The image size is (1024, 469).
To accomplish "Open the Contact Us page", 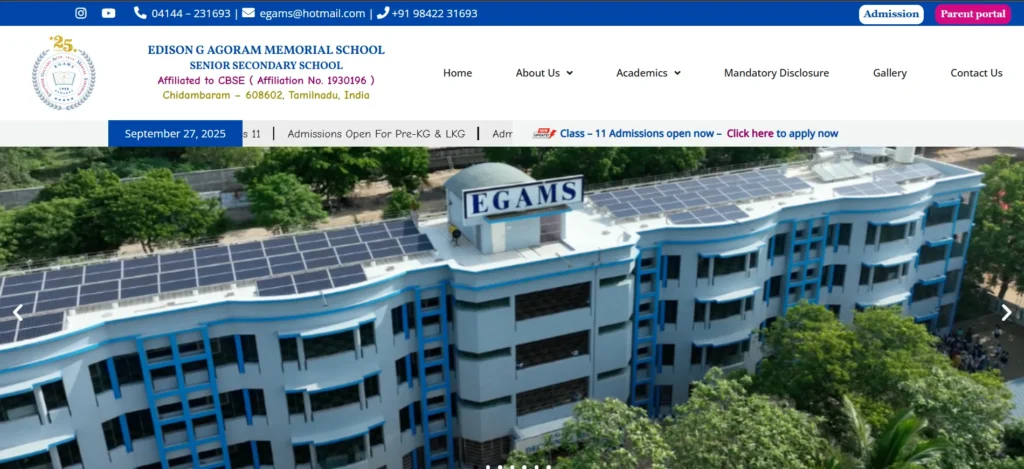I will (x=976, y=73).
